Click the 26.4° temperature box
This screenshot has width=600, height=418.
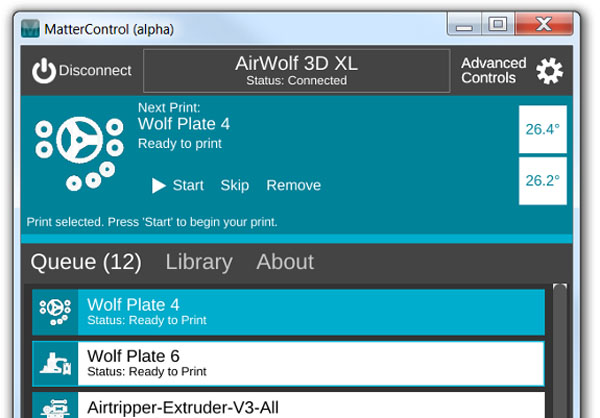tap(543, 129)
